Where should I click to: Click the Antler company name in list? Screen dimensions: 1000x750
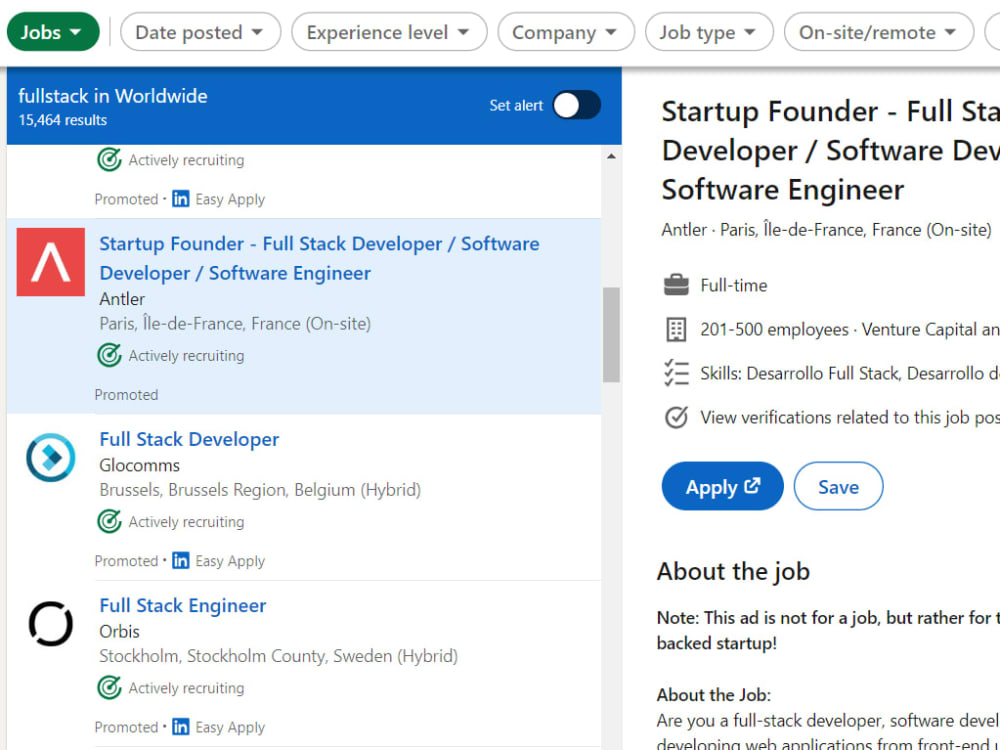(x=122, y=298)
